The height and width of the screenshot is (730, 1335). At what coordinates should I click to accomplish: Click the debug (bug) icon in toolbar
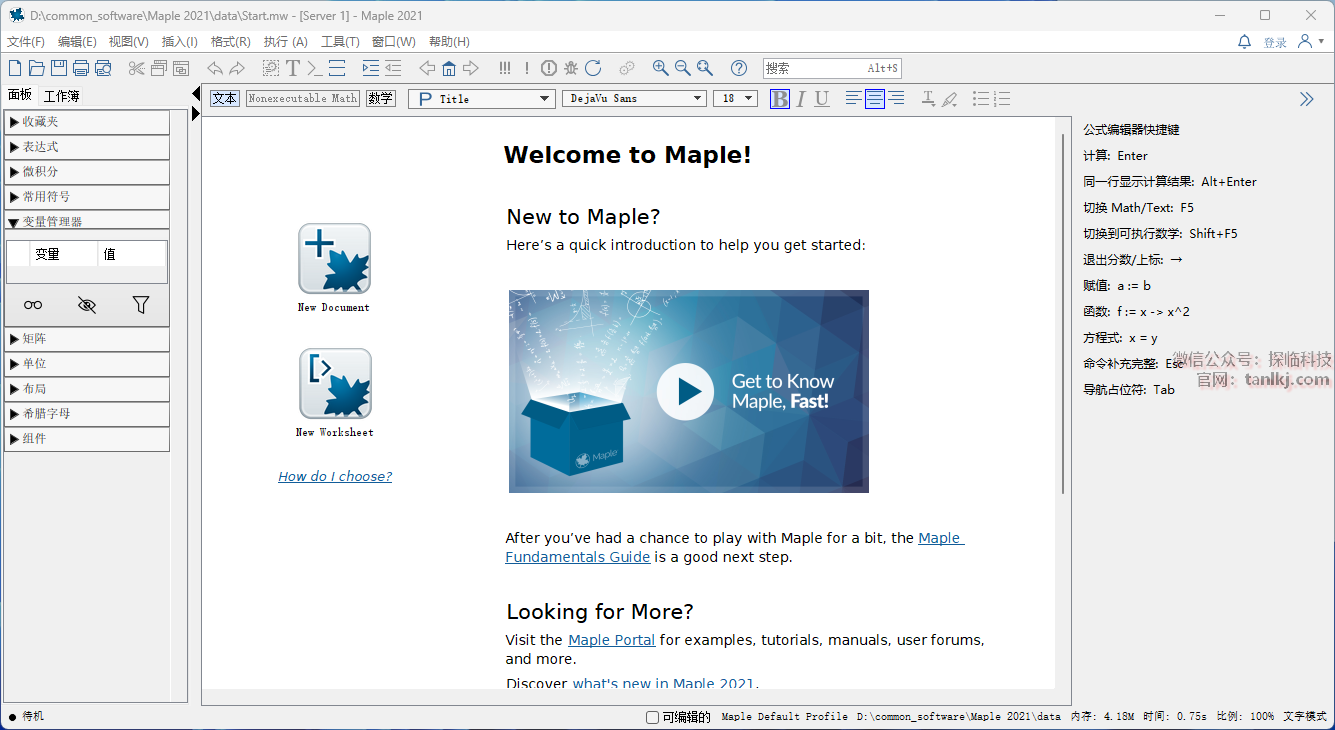571,68
